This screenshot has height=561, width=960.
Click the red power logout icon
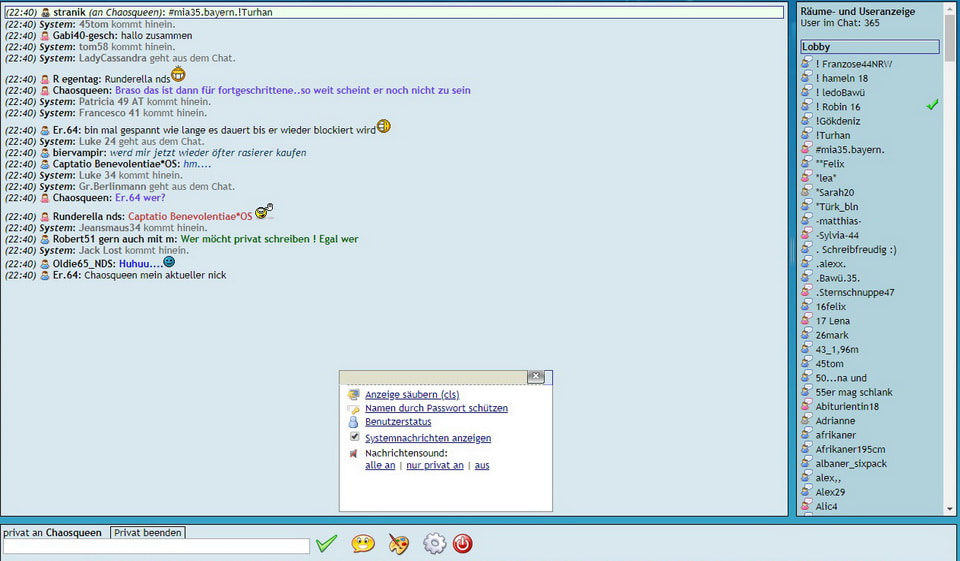tap(462, 544)
